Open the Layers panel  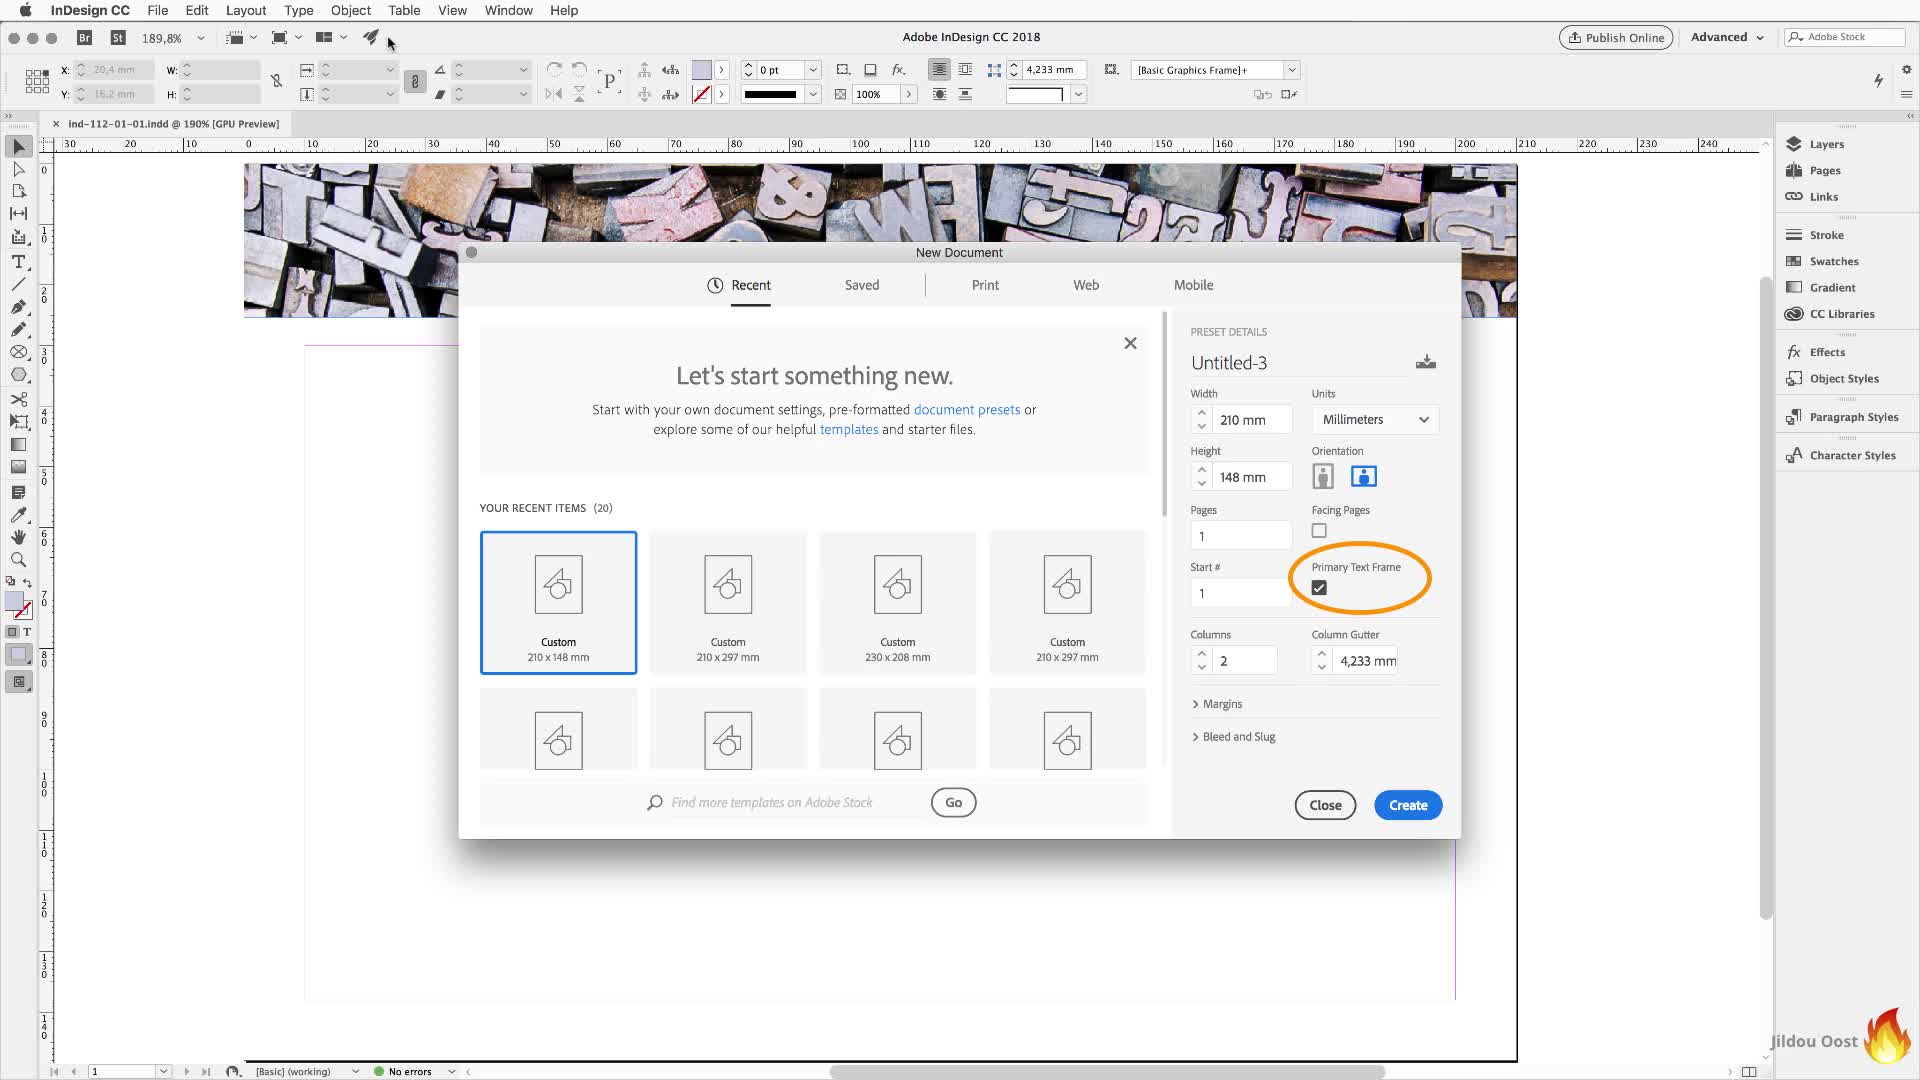1815,144
